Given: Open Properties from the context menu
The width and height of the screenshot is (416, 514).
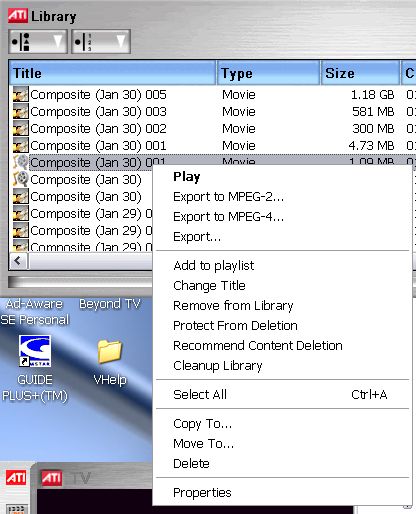Looking at the screenshot, I should pos(202,493).
